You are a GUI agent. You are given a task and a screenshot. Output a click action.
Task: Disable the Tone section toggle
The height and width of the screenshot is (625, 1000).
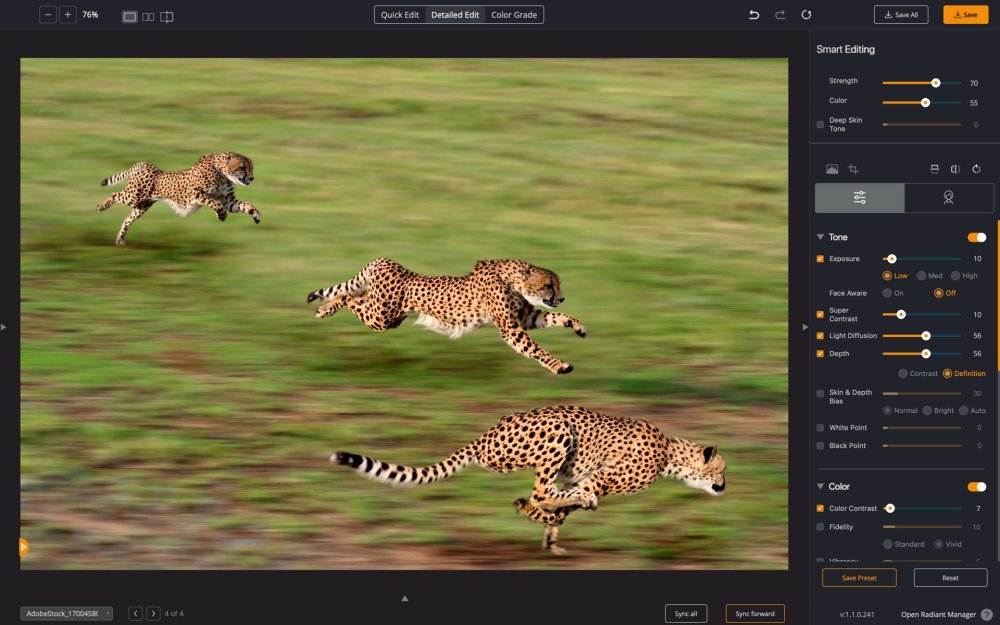point(976,237)
